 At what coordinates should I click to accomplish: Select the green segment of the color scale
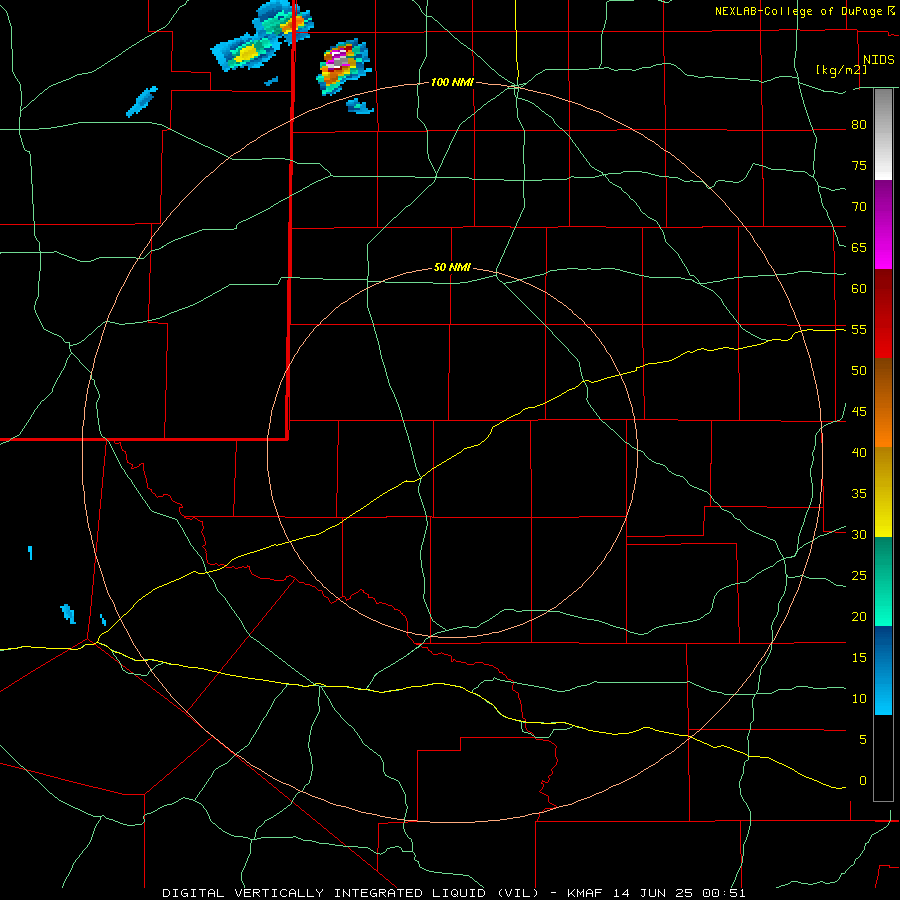pyautogui.click(x=883, y=581)
